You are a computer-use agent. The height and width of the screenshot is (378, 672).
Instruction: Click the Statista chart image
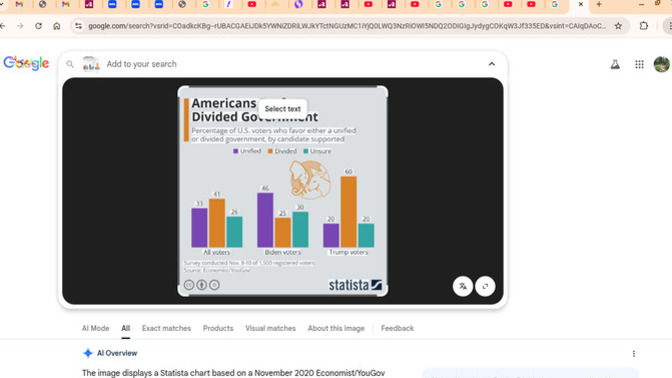coord(283,191)
